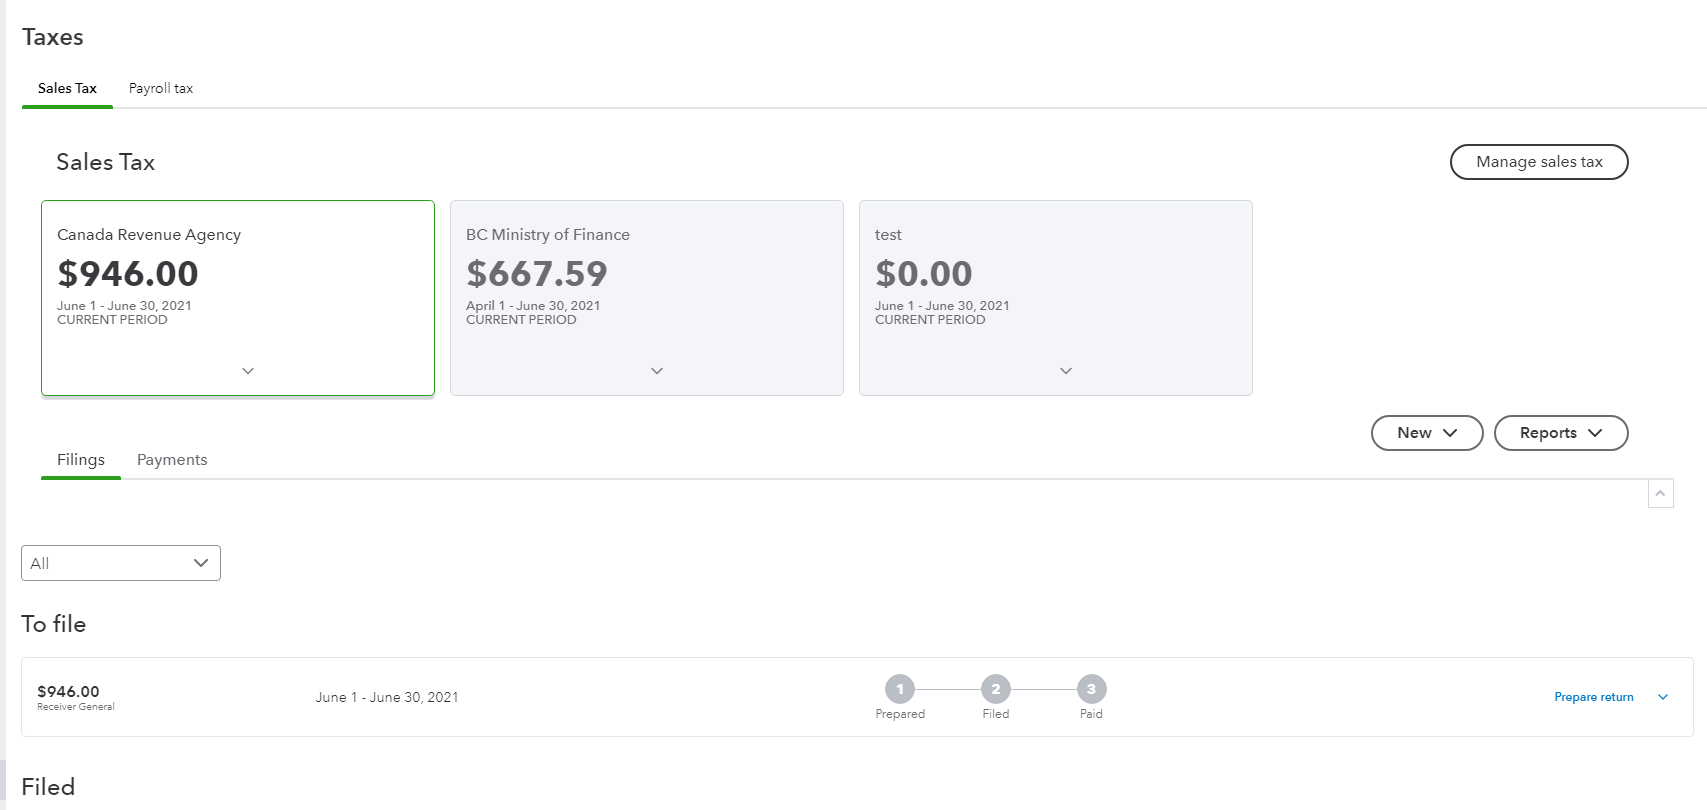Expand the BC Ministry of Finance chevron
Screen dimensions: 1707x810
(657, 371)
